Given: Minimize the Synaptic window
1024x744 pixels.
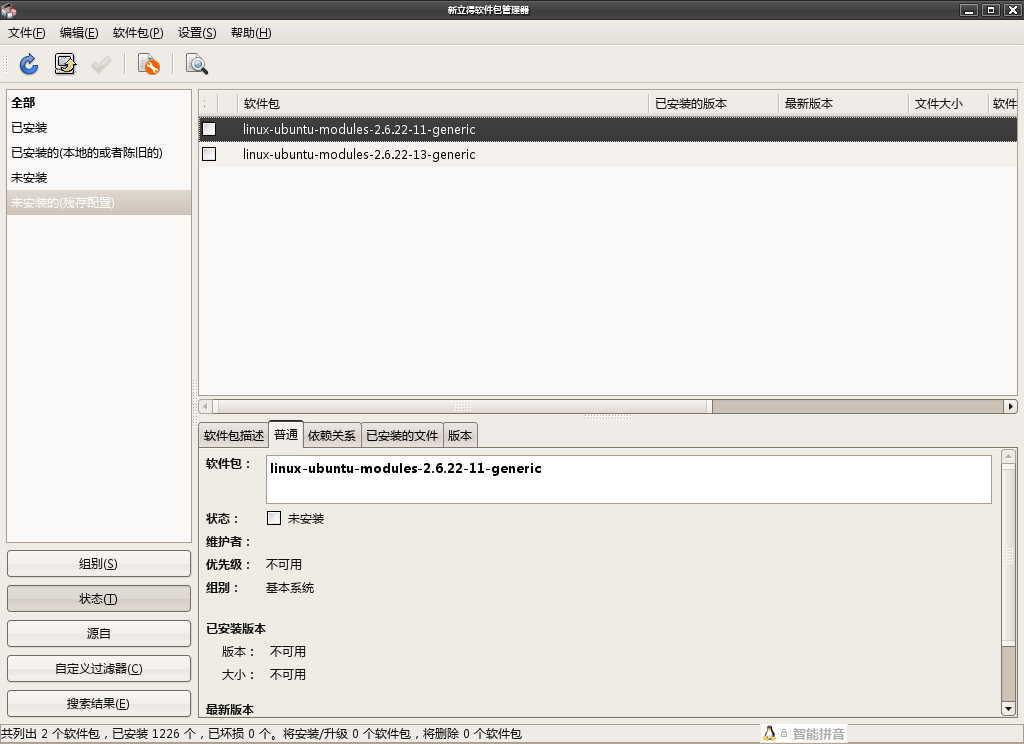Looking at the screenshot, I should point(968,10).
